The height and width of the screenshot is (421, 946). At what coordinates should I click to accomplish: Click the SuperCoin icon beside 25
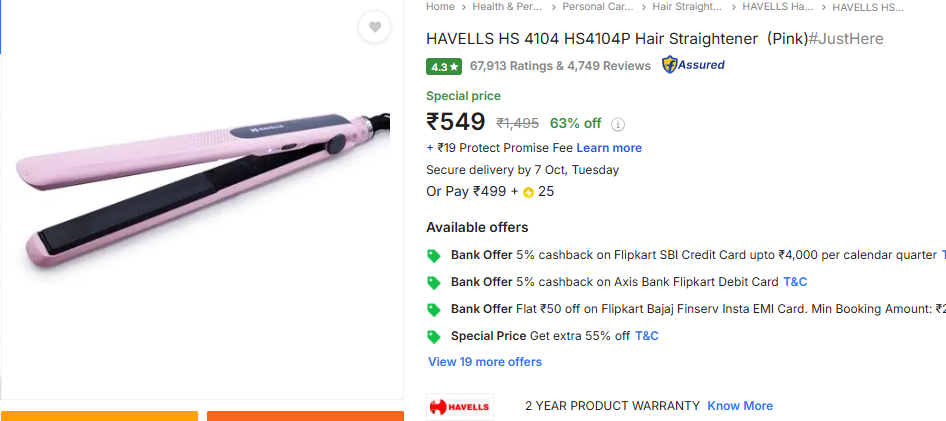tap(529, 192)
